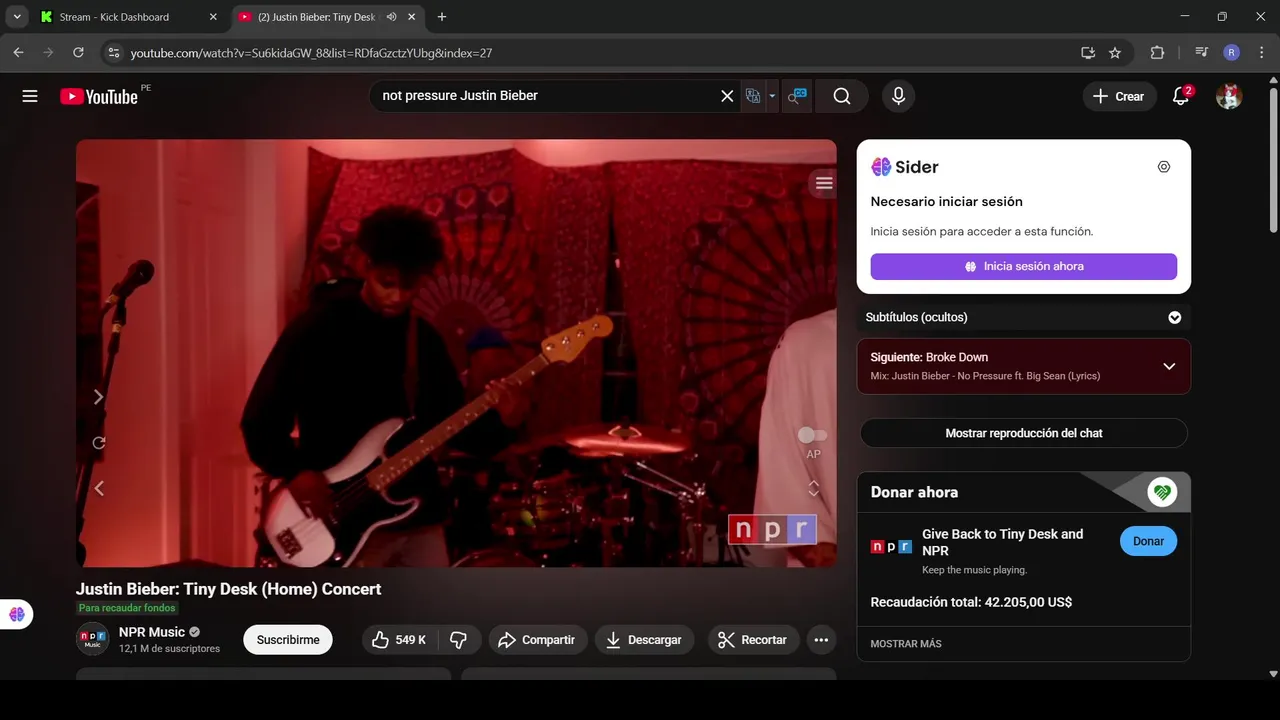
Task: Click the install app icon in address bar
Action: coord(1088,53)
